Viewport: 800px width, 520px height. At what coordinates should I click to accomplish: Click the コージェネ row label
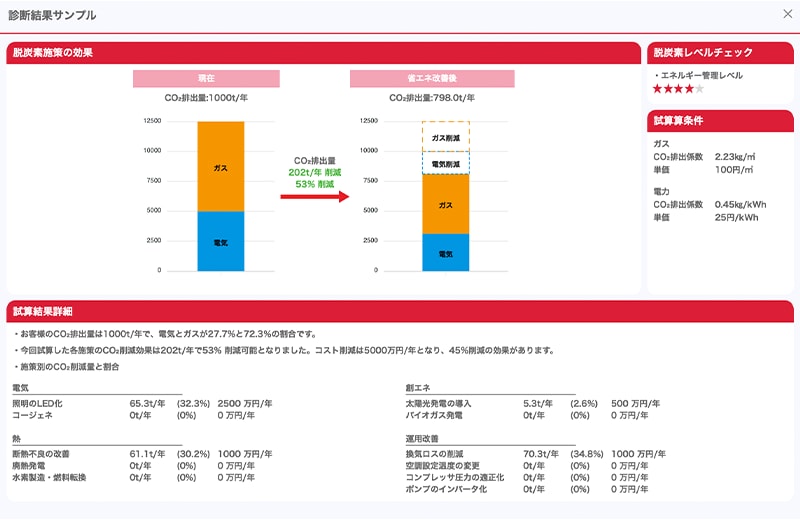[x=32, y=415]
